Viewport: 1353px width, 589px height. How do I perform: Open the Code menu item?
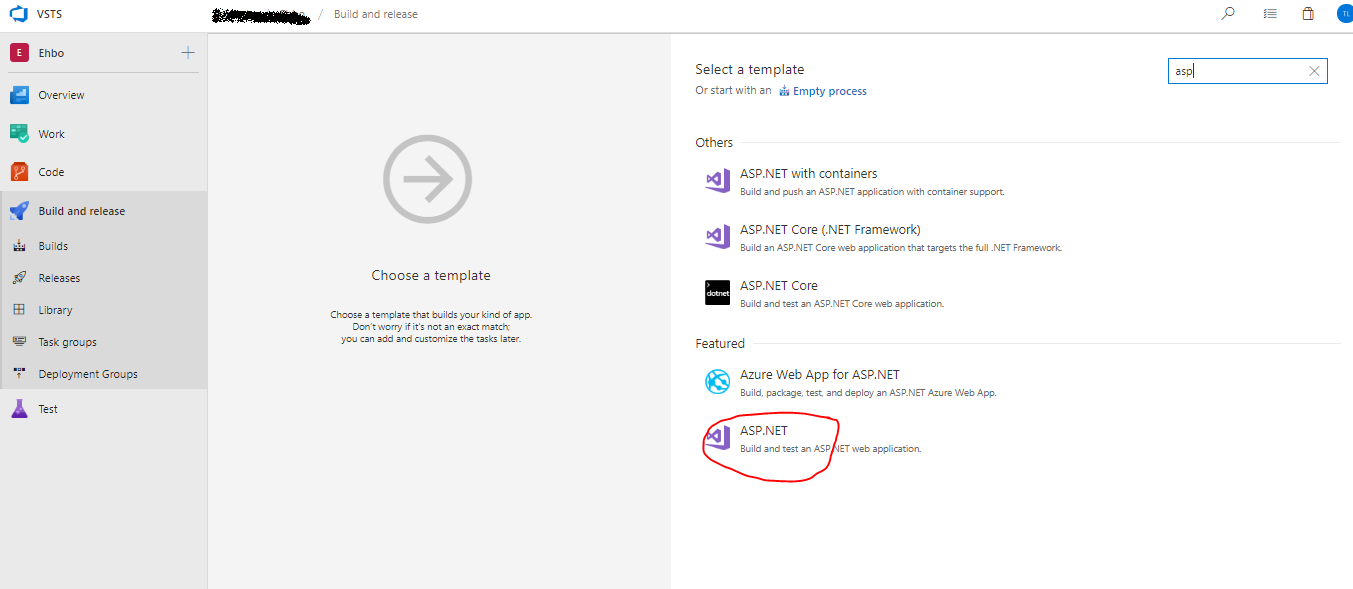pos(51,172)
